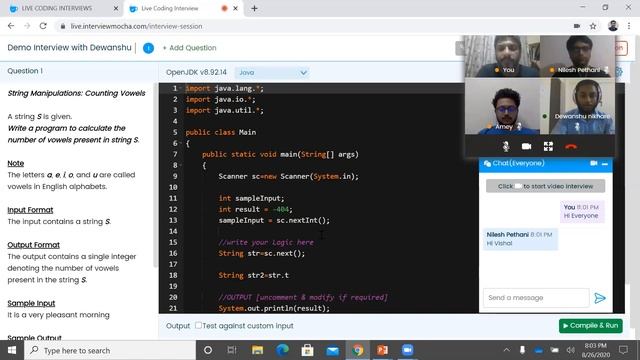
Task: Open the Java language dropdown
Action: (271, 73)
